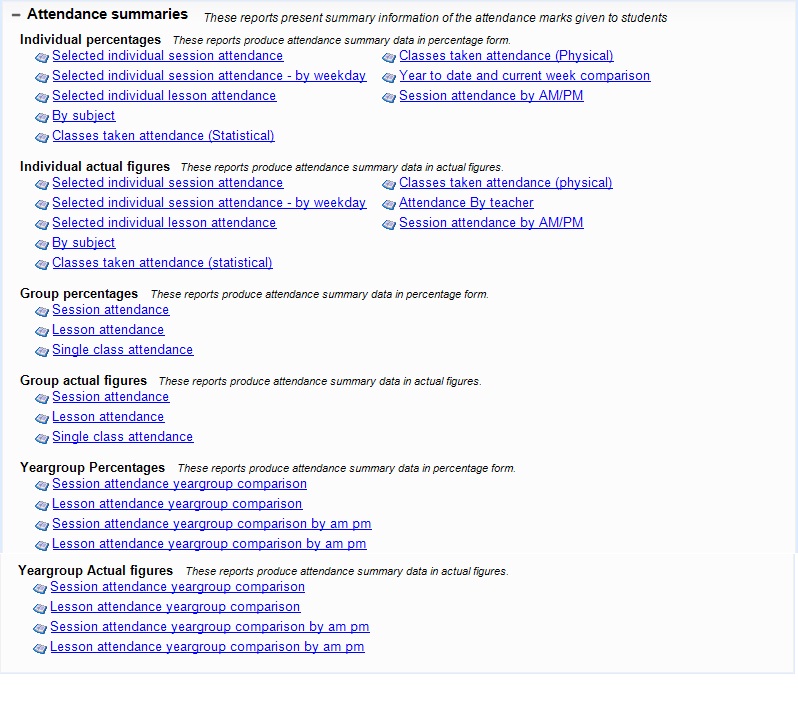798x720 pixels.
Task: Click report icon beside Classes taken attendance (Statistical) percentages
Action: point(42,137)
